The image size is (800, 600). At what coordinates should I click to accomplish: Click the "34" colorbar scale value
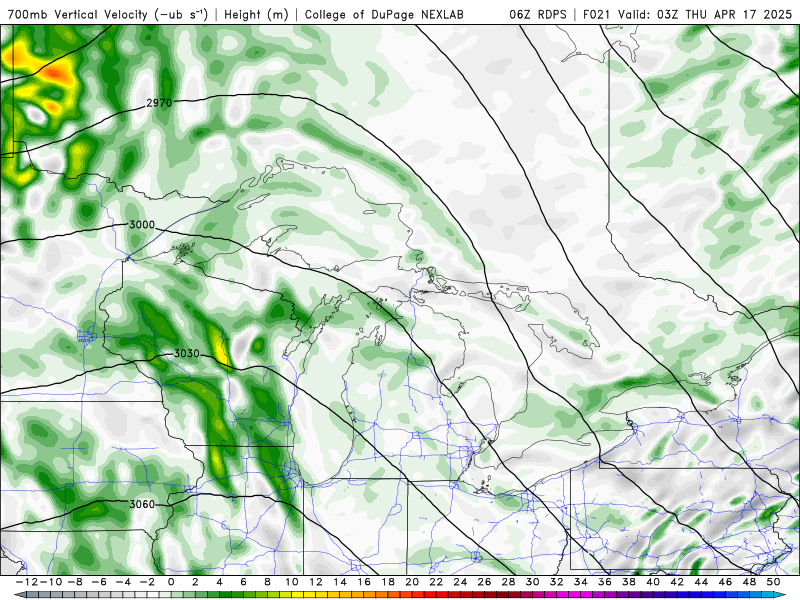pos(581,582)
